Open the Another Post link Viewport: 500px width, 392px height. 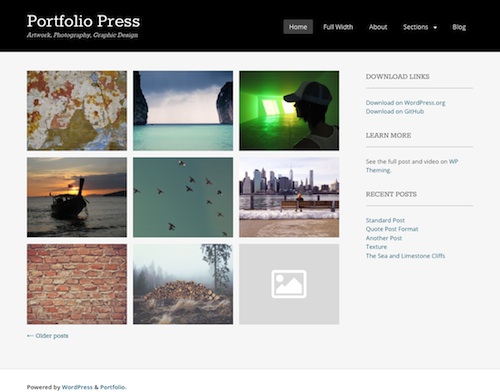[384, 238]
